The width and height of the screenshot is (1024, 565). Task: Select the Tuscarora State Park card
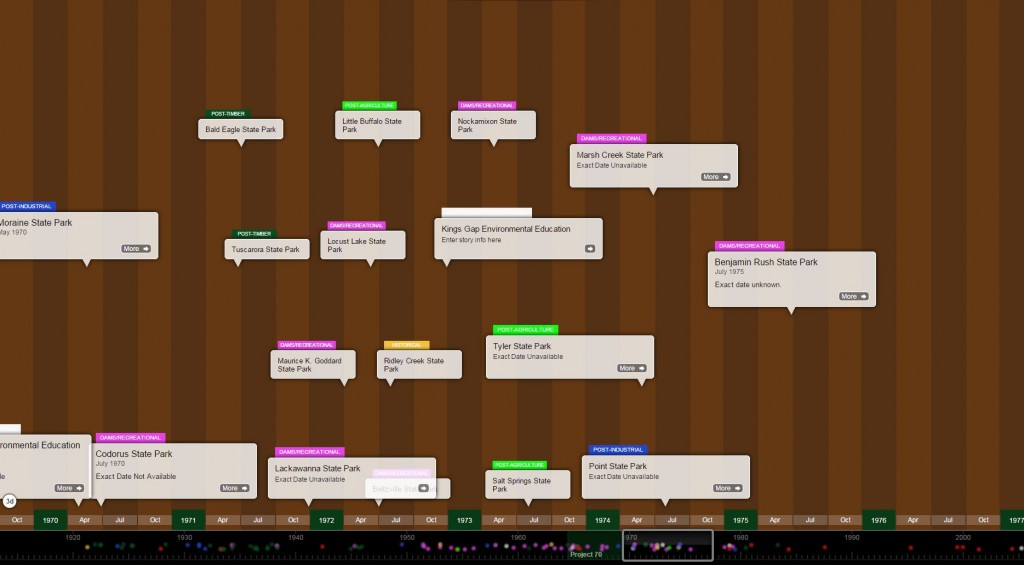pyautogui.click(x=266, y=249)
